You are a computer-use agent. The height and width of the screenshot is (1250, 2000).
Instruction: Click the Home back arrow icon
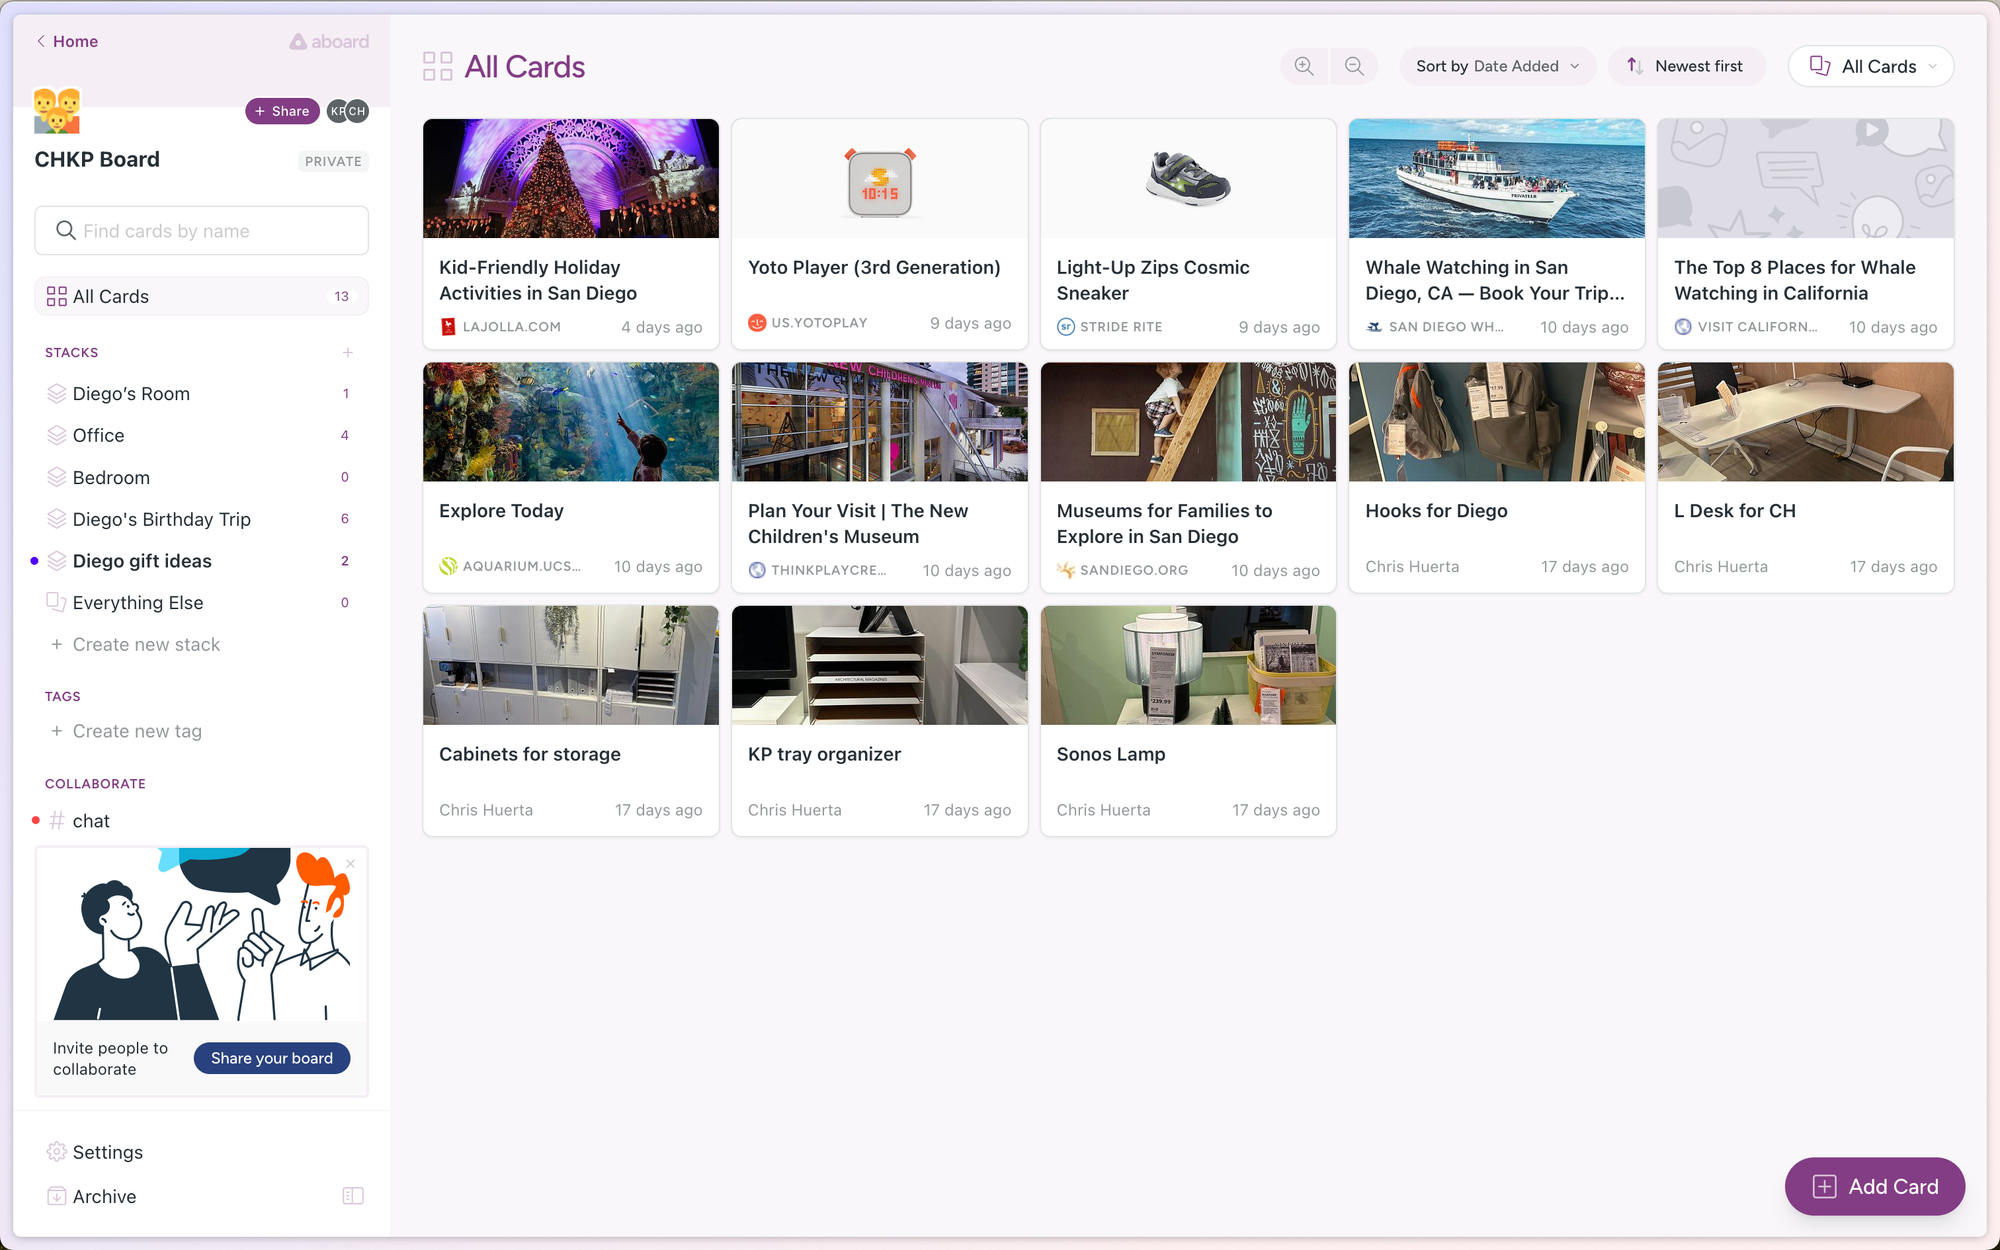tap(40, 39)
